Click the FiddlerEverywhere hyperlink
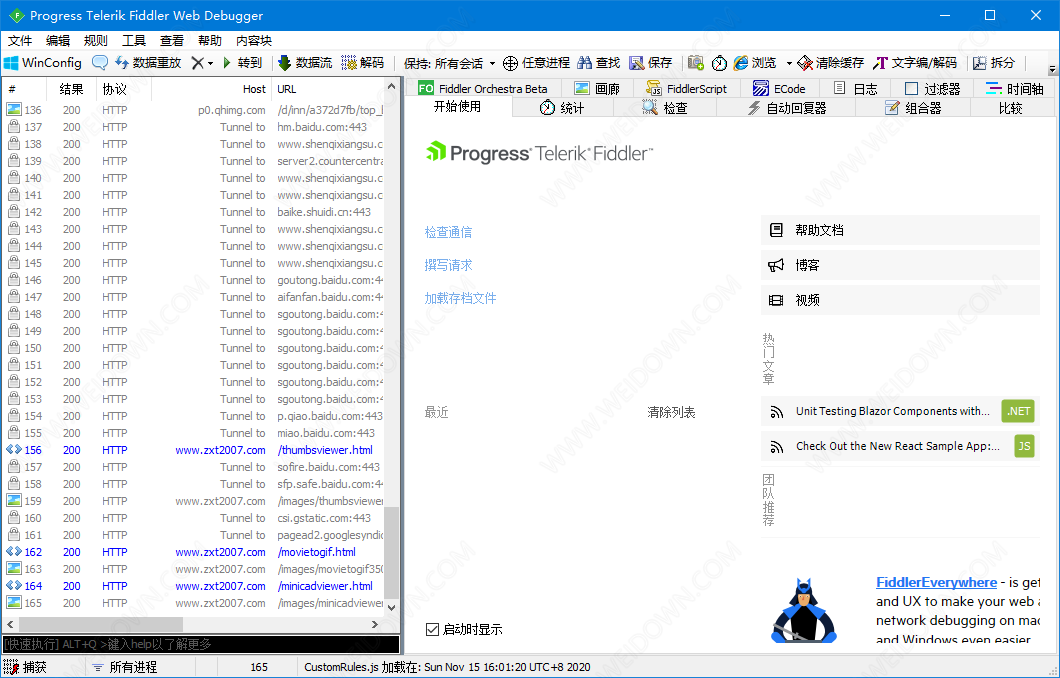 coord(936,582)
